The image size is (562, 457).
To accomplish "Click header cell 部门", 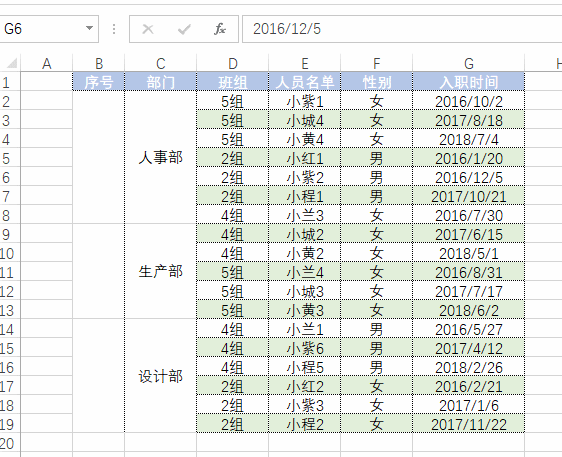I will [161, 82].
